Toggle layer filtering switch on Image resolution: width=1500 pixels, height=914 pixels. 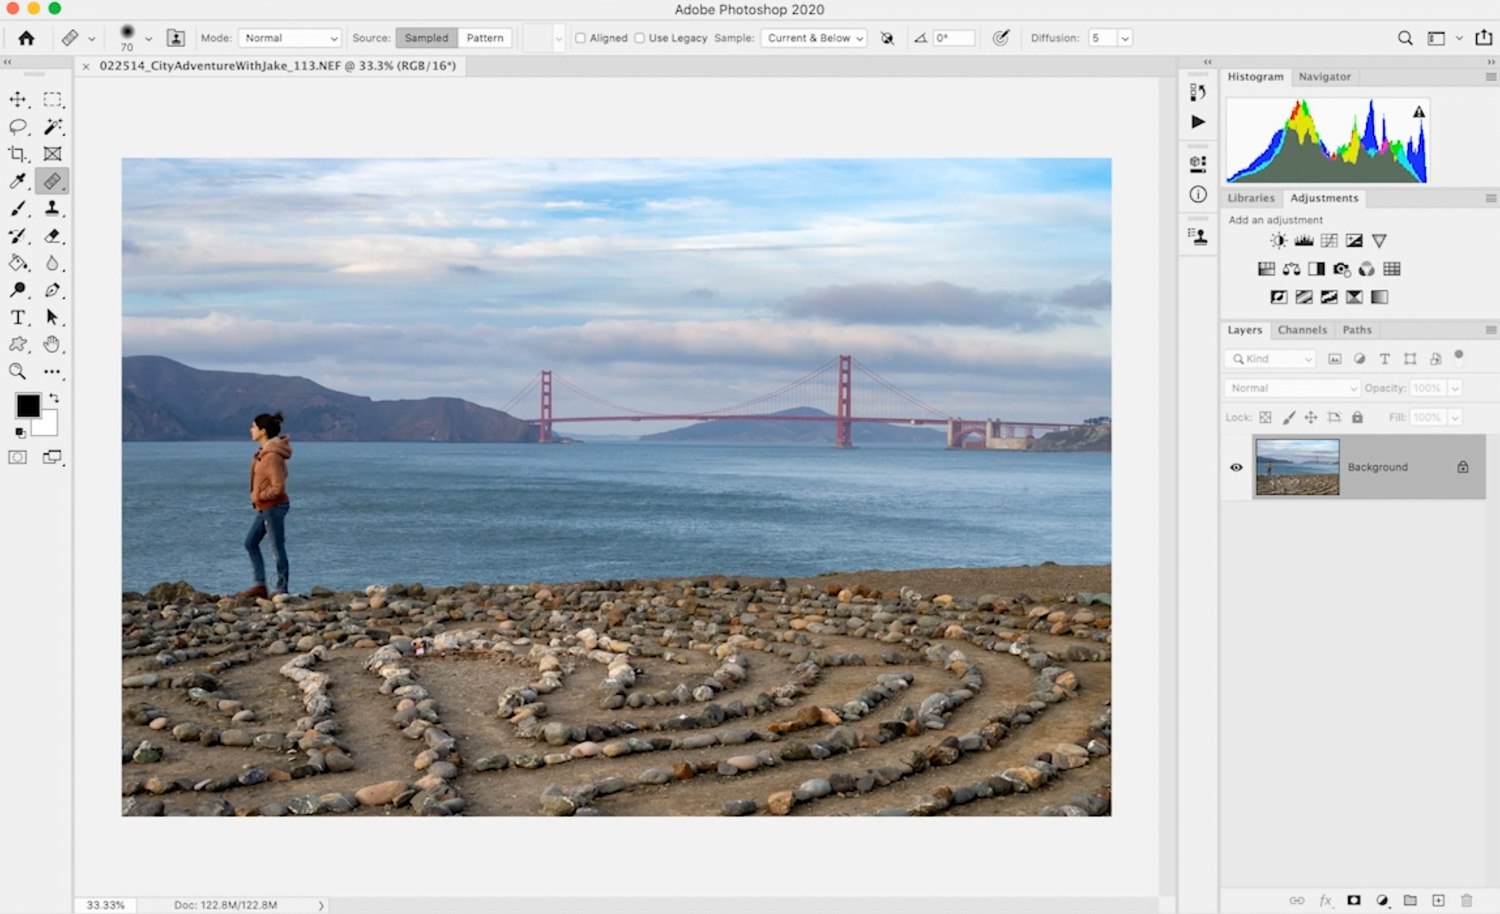coord(1459,355)
